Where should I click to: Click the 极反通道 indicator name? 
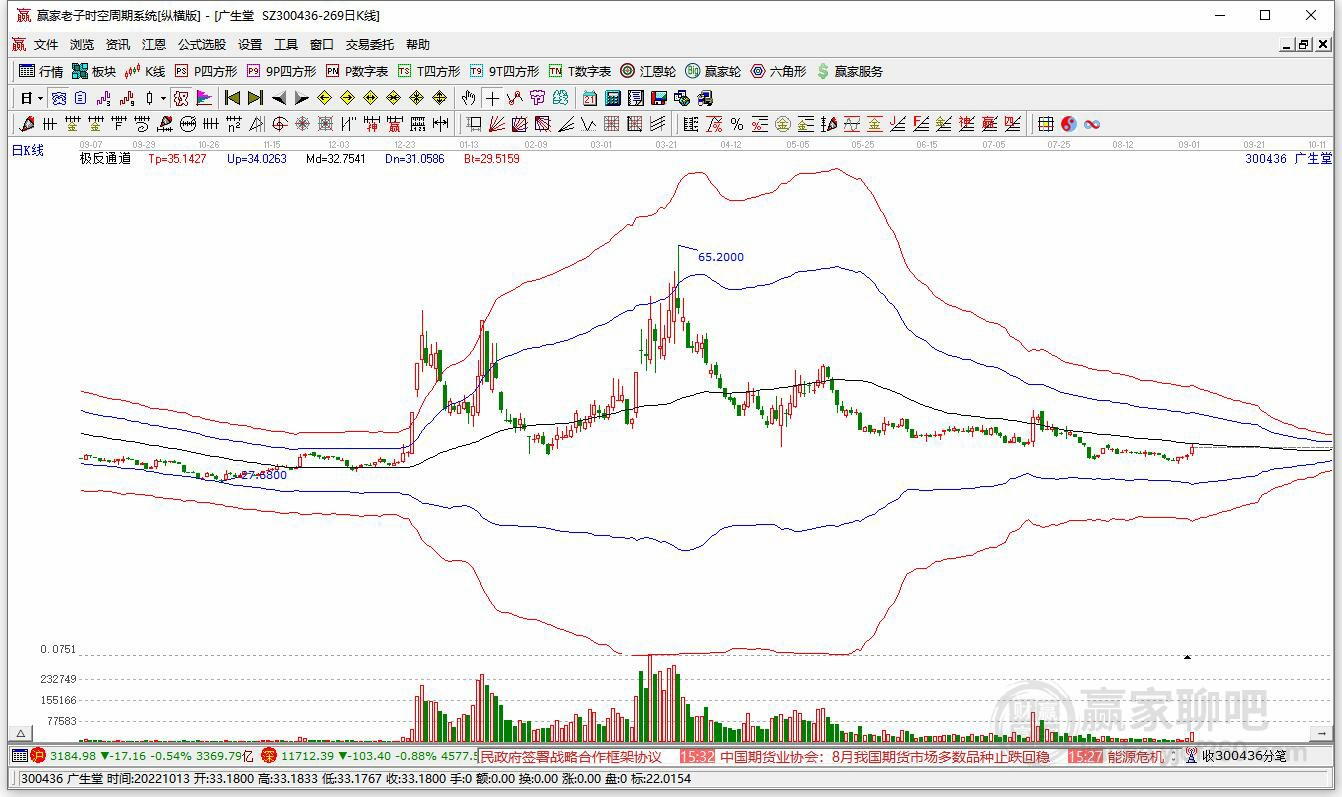105,158
